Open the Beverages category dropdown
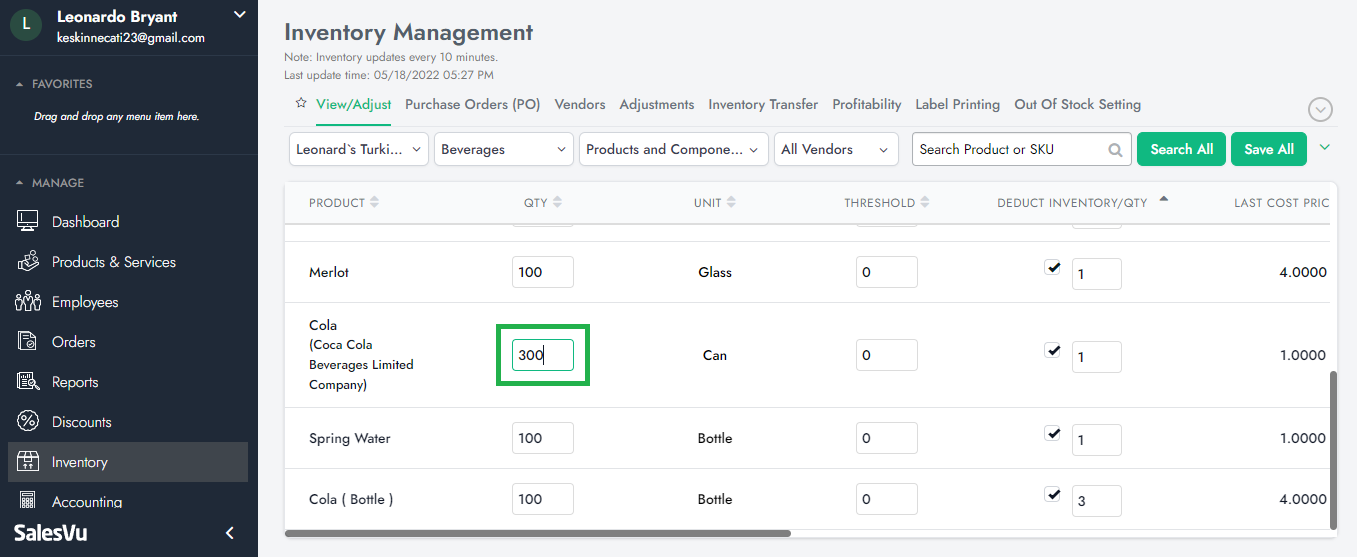Screen dimensions: 1357x557 503,149
